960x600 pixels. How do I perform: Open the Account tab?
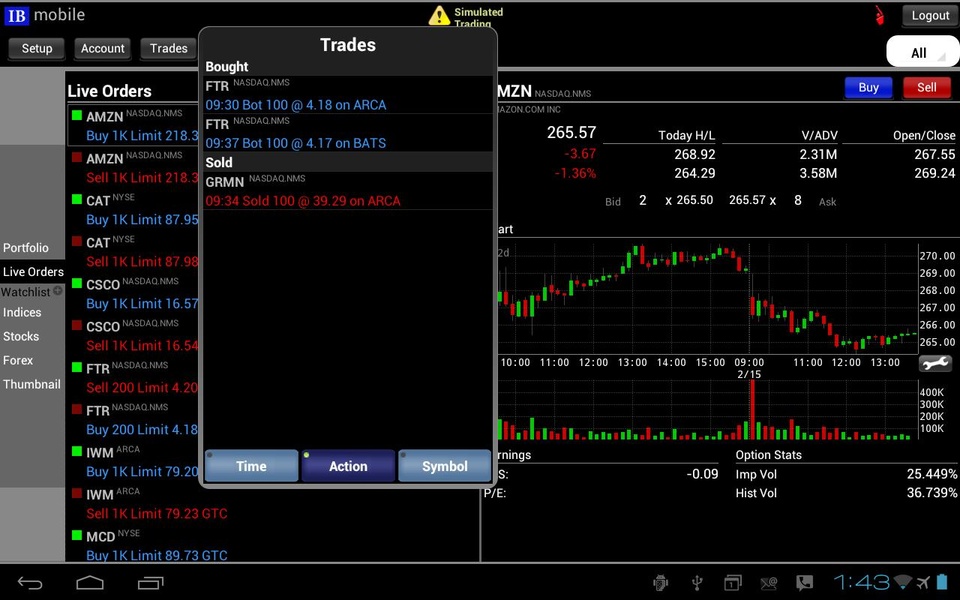click(x=102, y=48)
